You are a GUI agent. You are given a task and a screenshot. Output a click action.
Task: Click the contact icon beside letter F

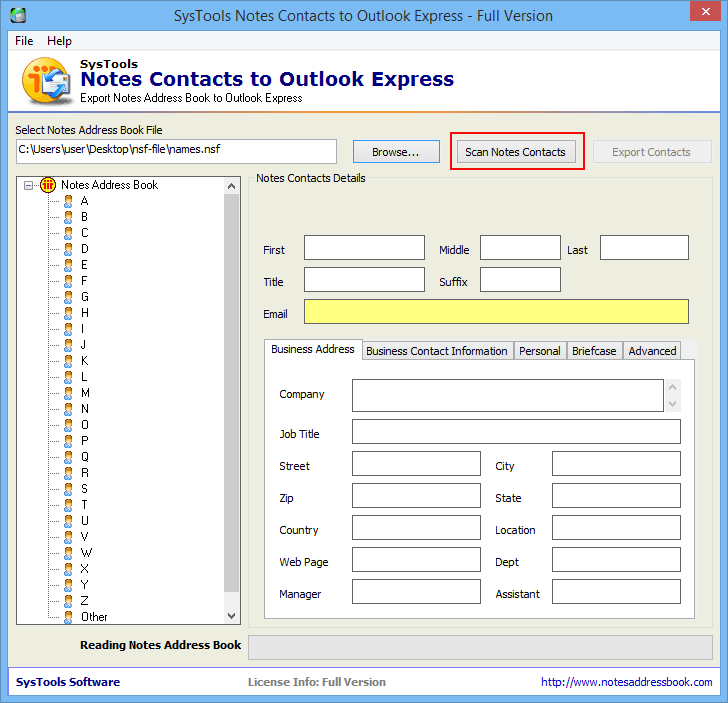68,281
